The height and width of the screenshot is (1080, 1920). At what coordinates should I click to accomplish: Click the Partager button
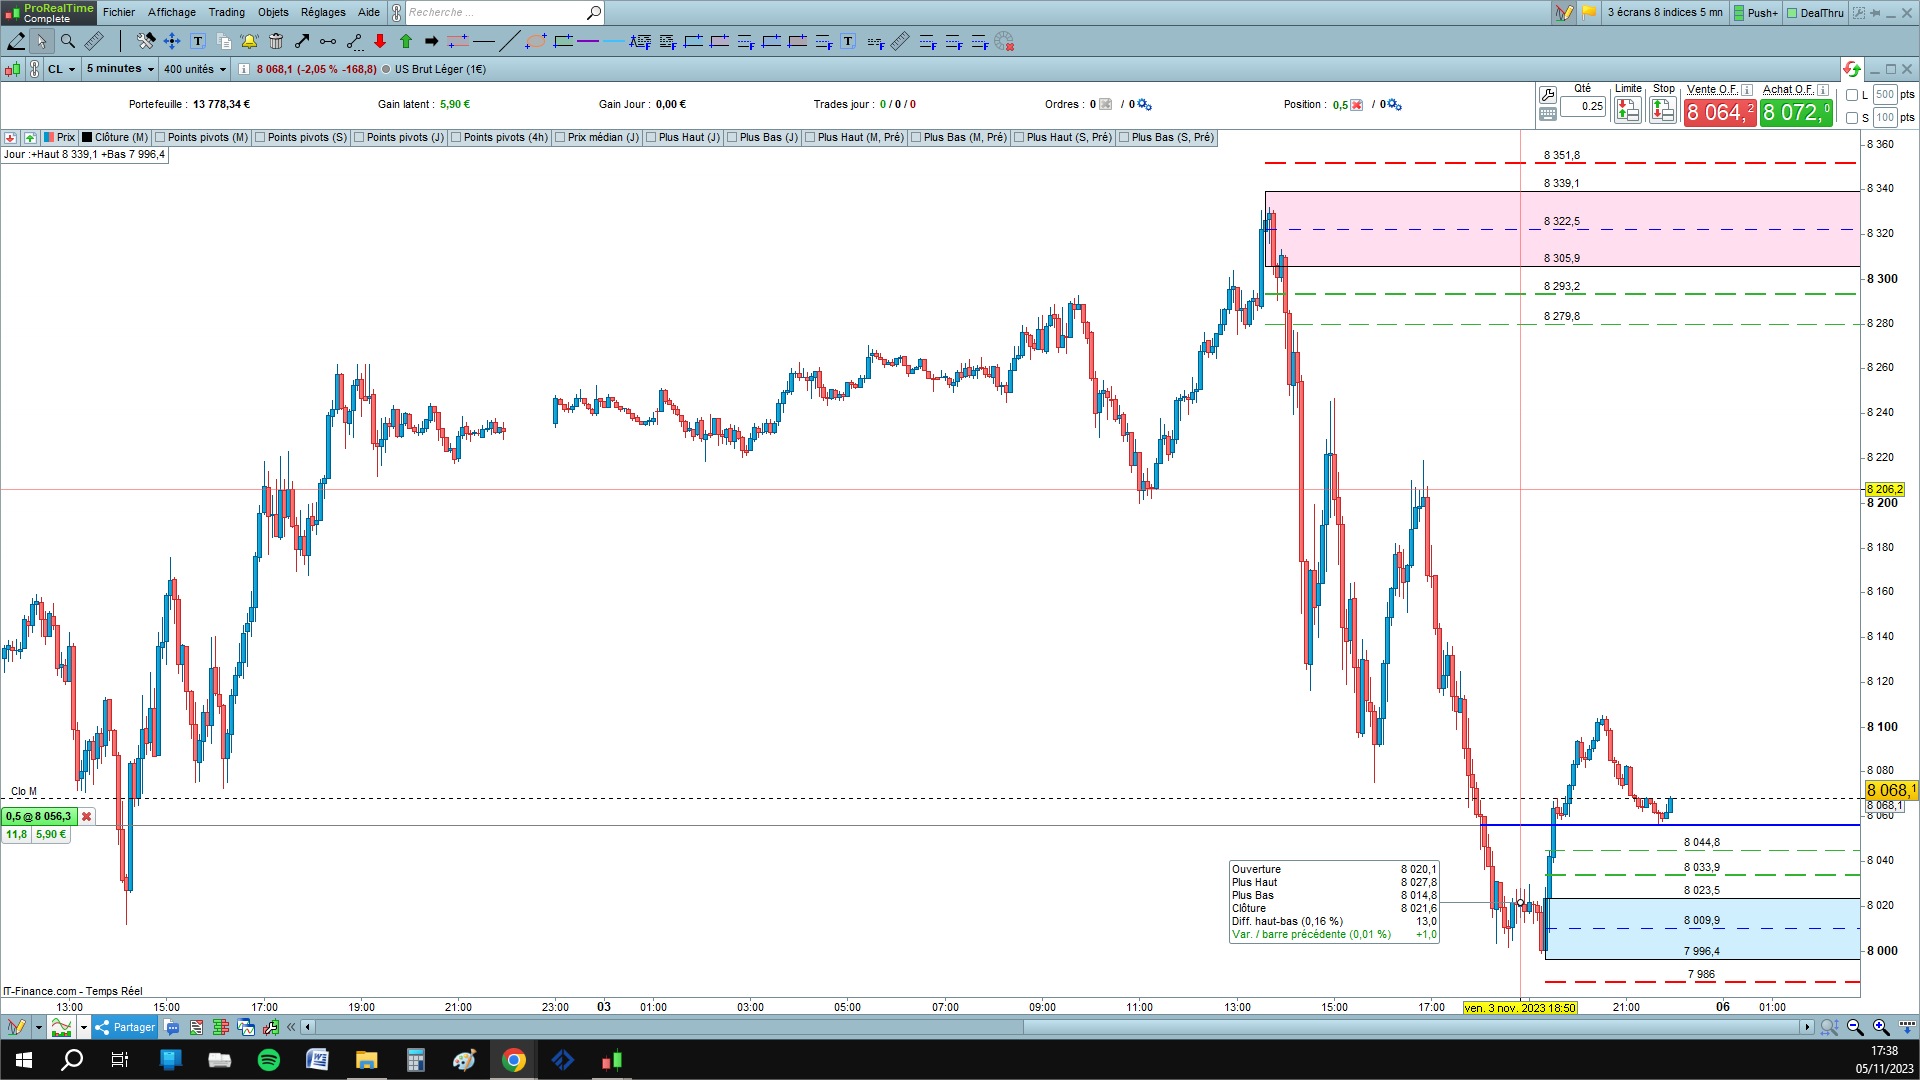pos(125,1027)
